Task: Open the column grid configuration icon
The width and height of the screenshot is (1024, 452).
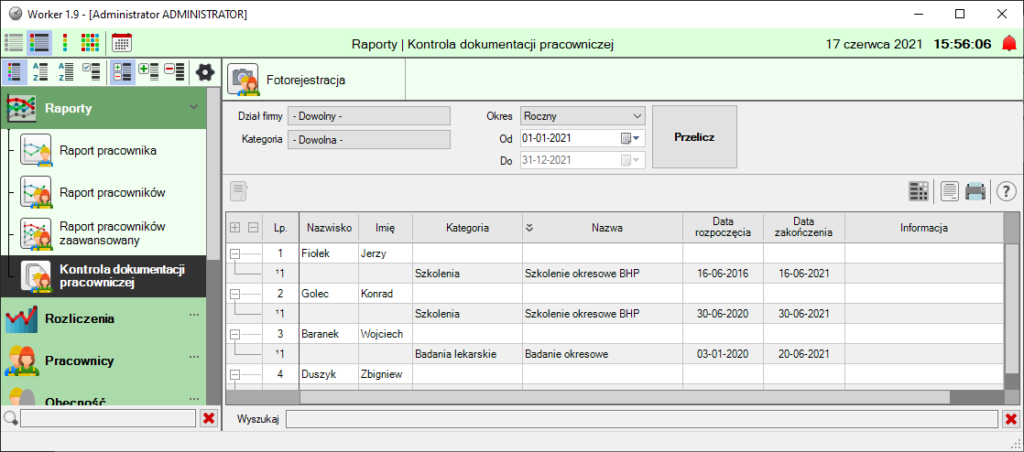Action: (918, 191)
